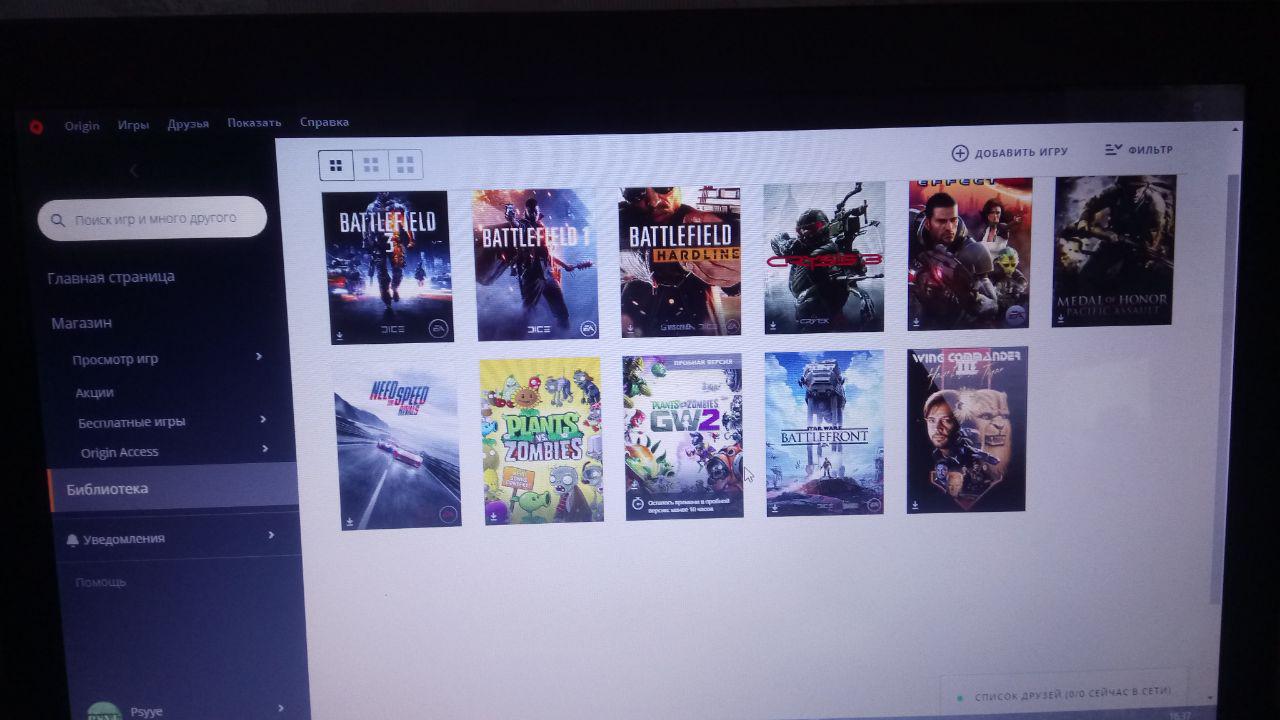This screenshot has width=1280, height=720.
Task: Open the Фильтр filter panel
Action: pos(1140,150)
